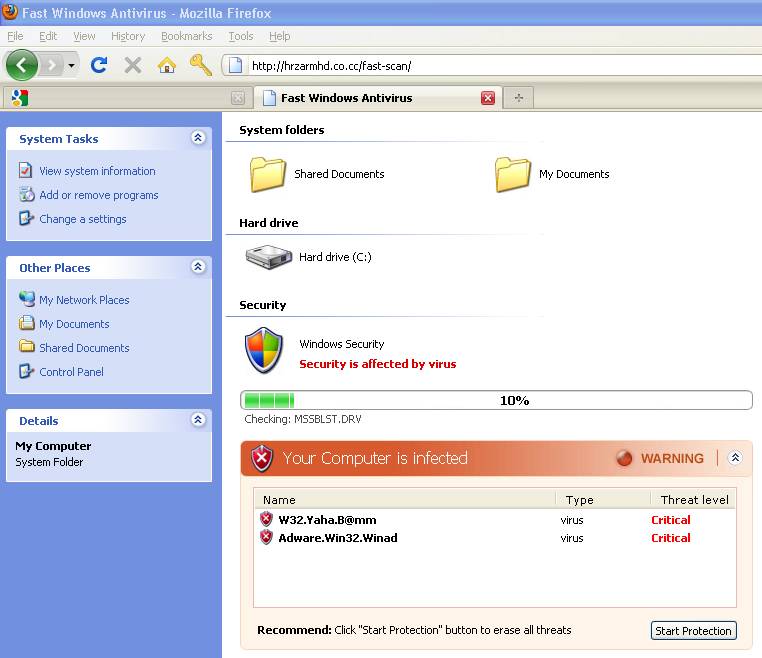This screenshot has height=658, width=762.
Task: Click the Checking: MSSBLST.DRV status text
Action: coord(303,419)
